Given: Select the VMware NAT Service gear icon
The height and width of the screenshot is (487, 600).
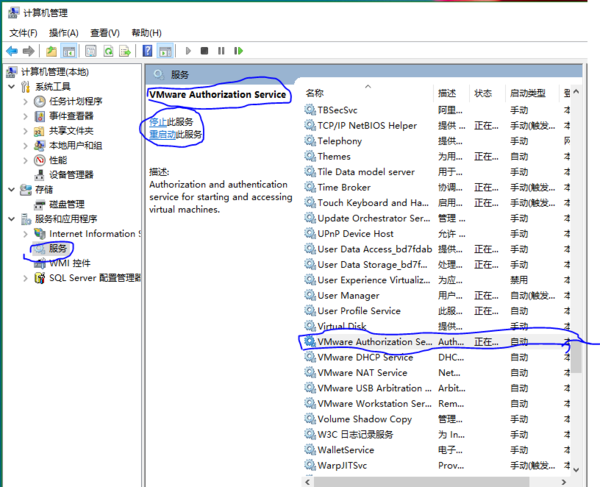Looking at the screenshot, I should pos(310,372).
